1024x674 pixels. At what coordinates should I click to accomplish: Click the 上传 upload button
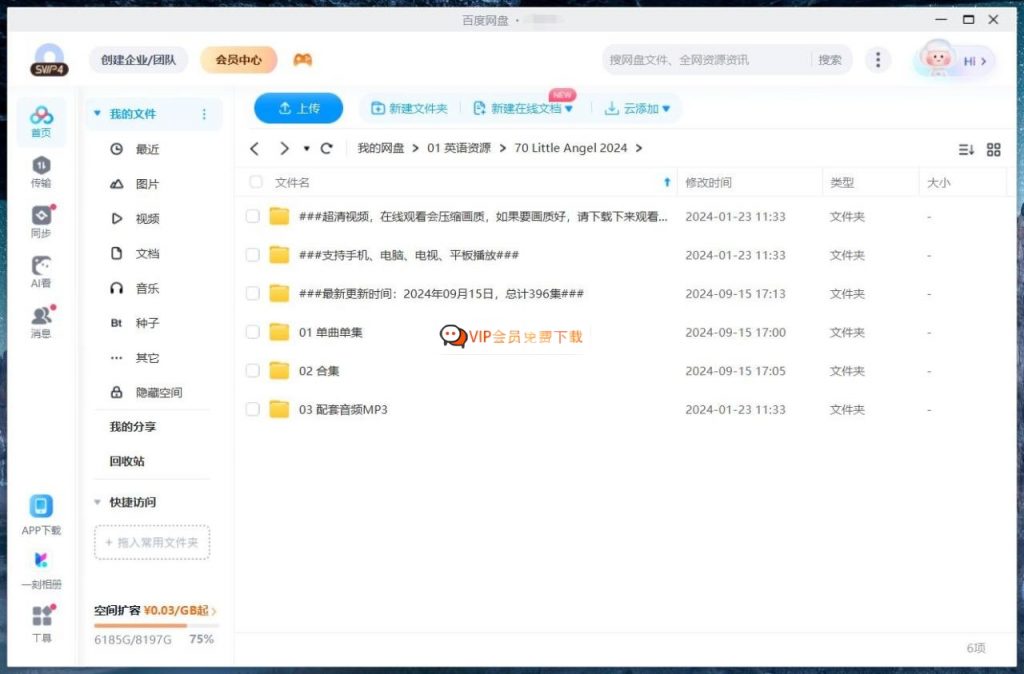pos(298,108)
